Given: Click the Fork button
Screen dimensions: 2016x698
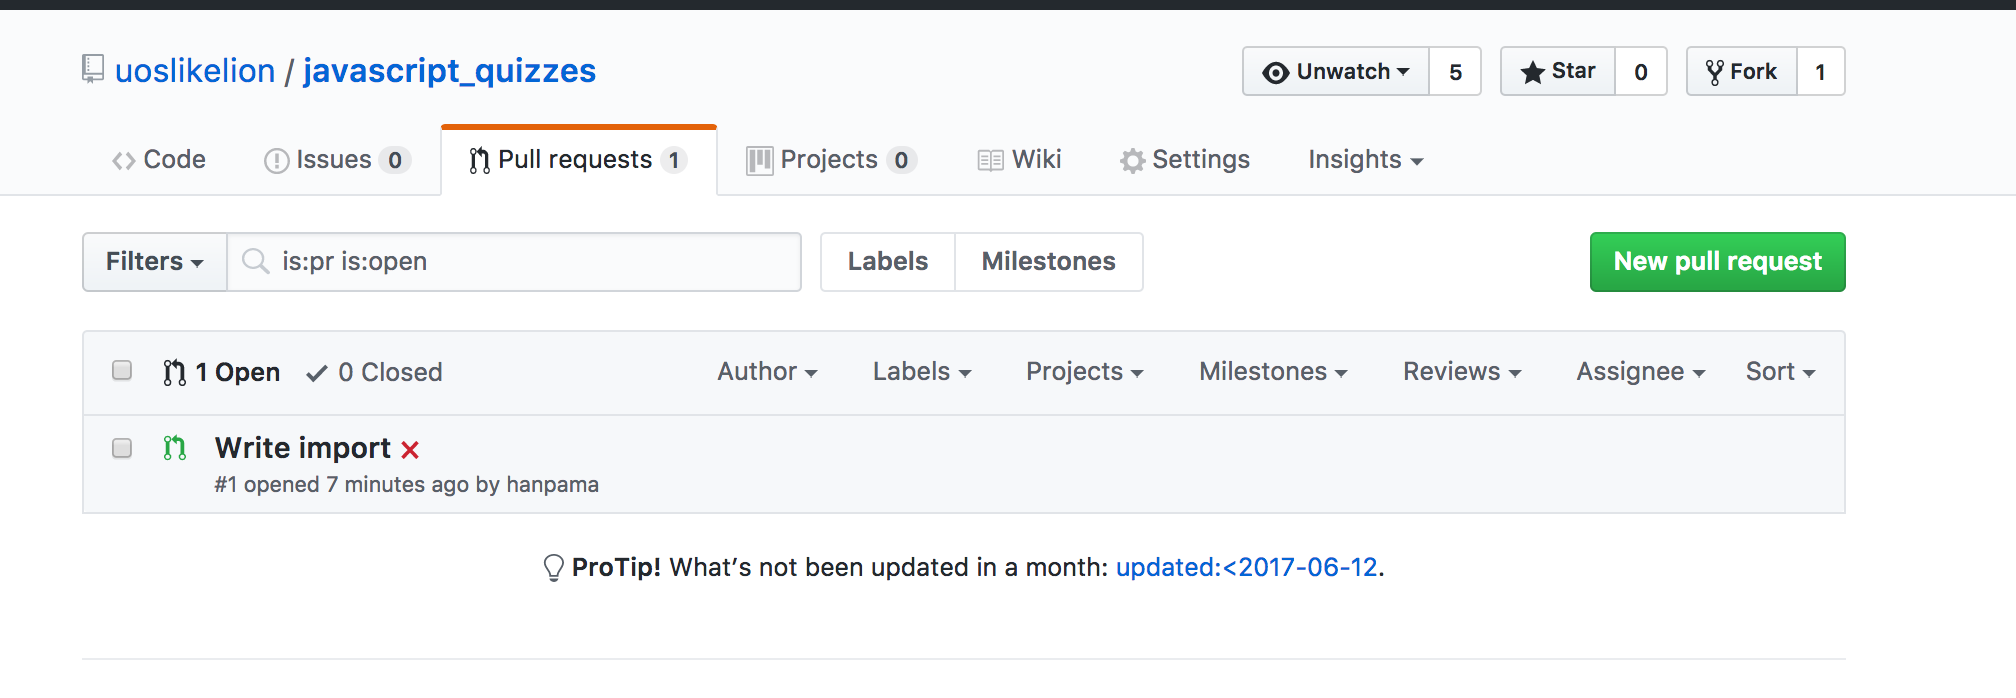Looking at the screenshot, I should pyautogui.click(x=1742, y=72).
